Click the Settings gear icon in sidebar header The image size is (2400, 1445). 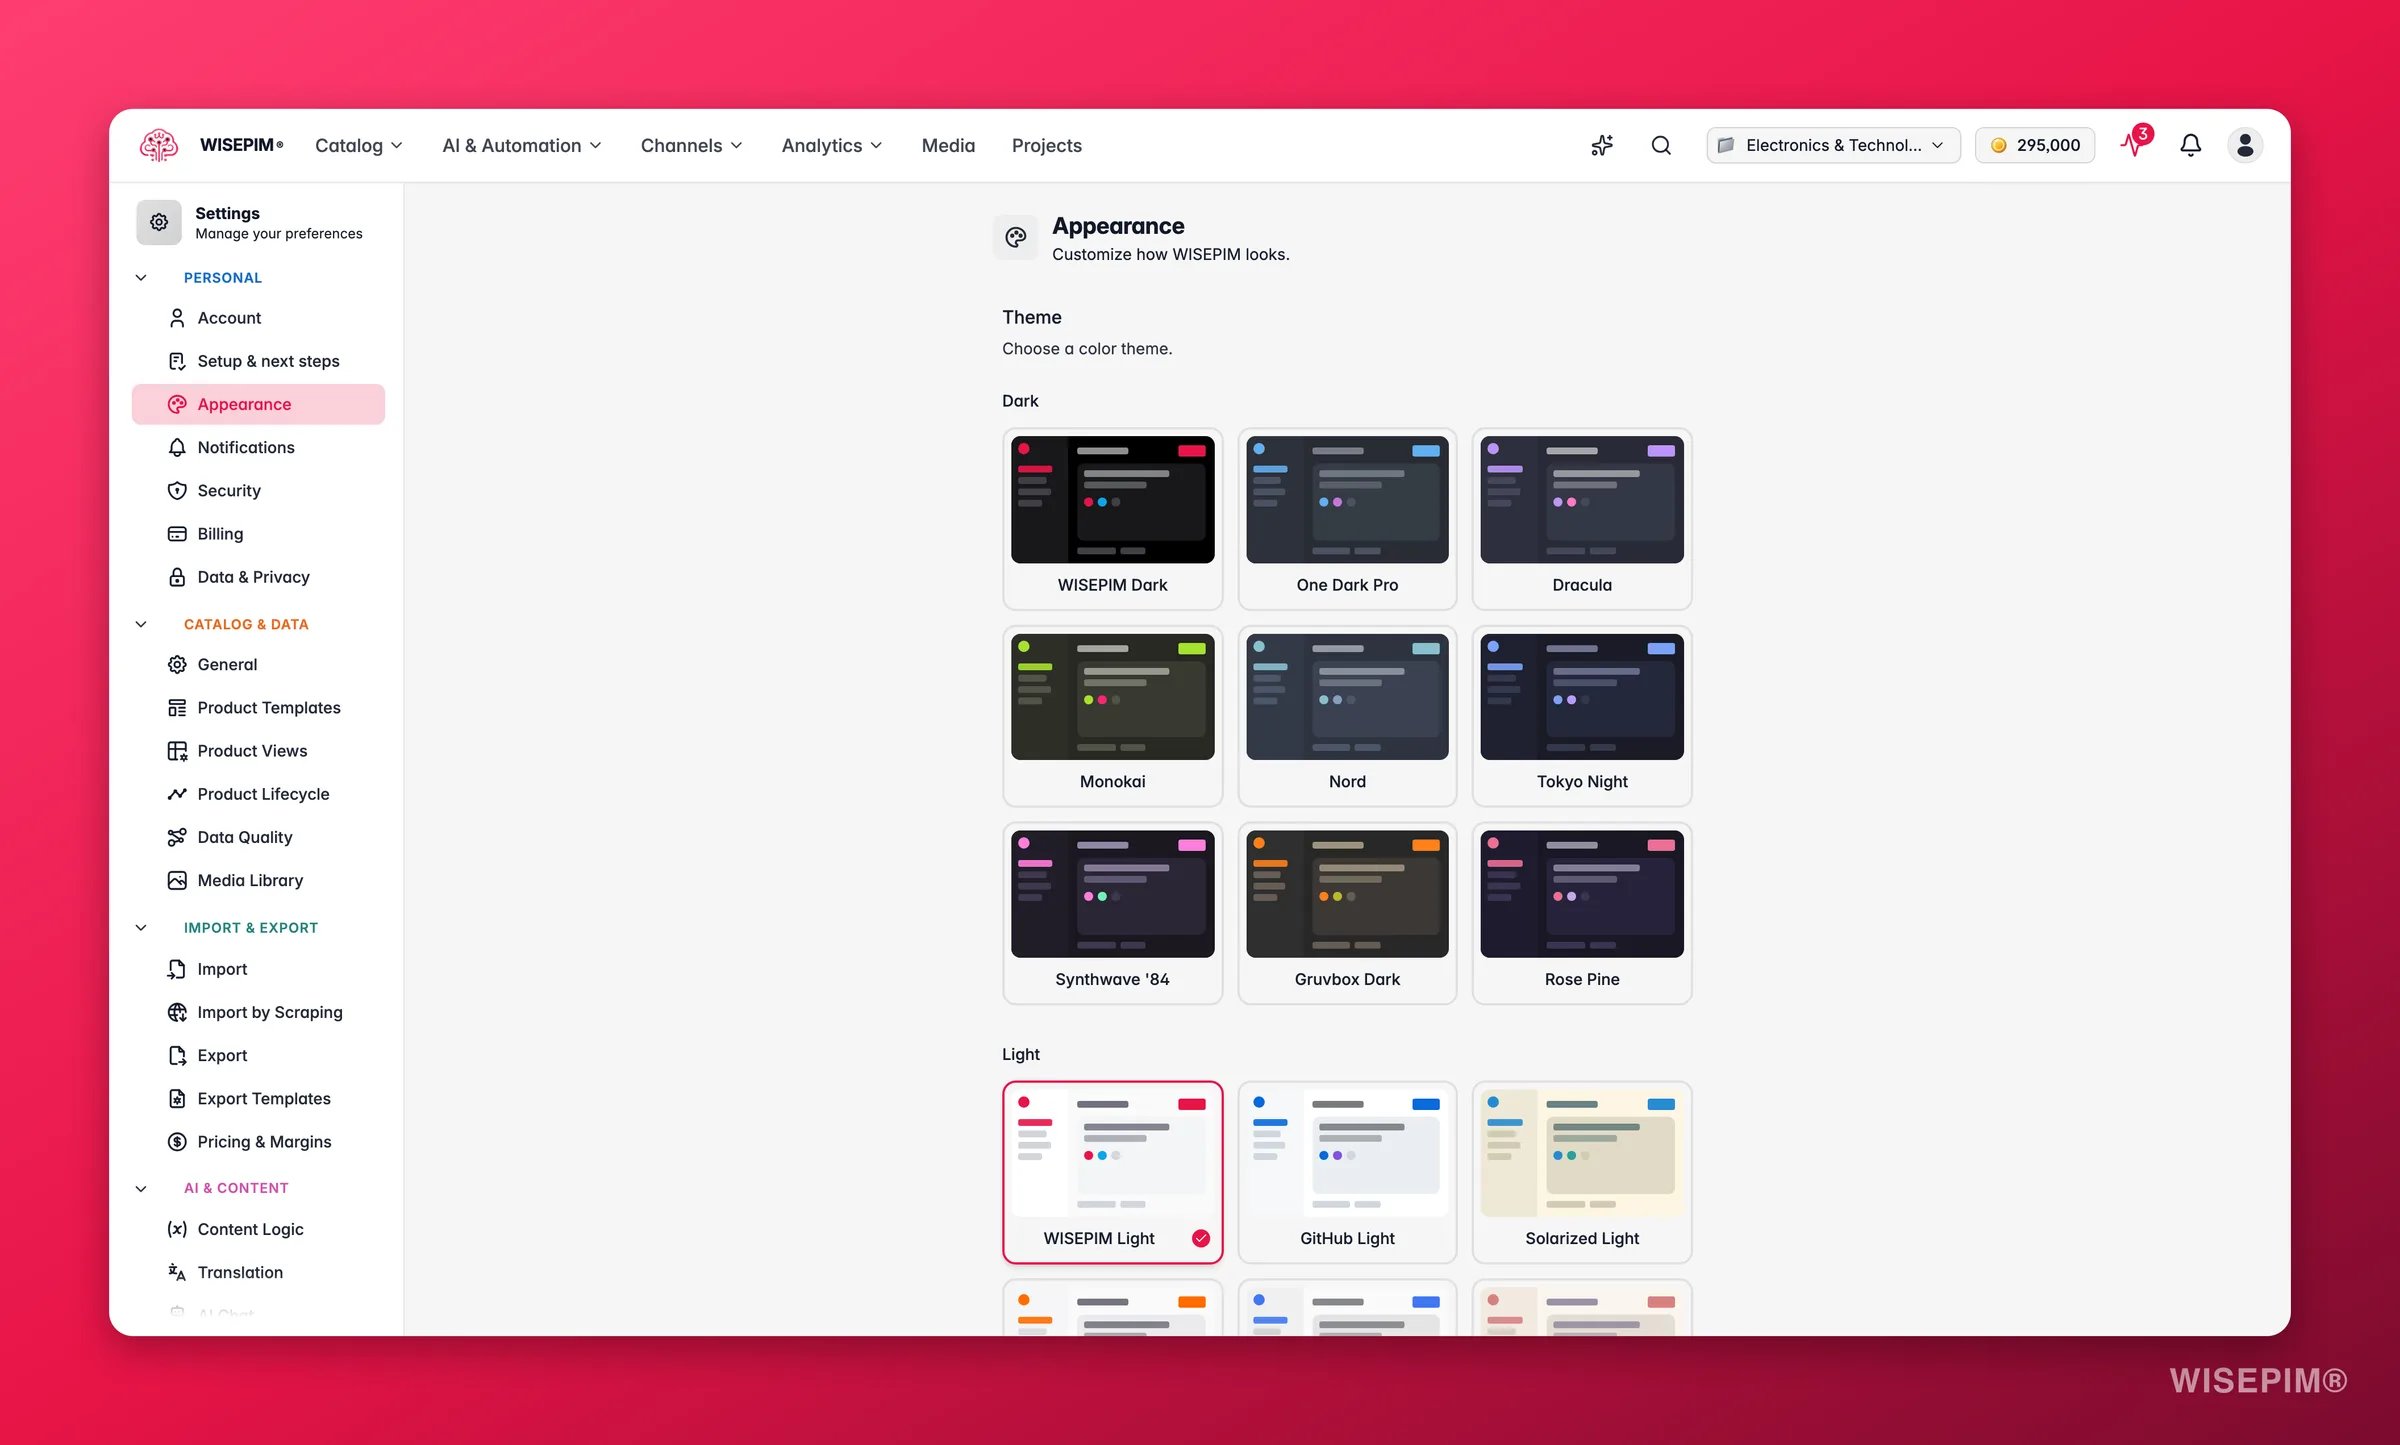[159, 222]
